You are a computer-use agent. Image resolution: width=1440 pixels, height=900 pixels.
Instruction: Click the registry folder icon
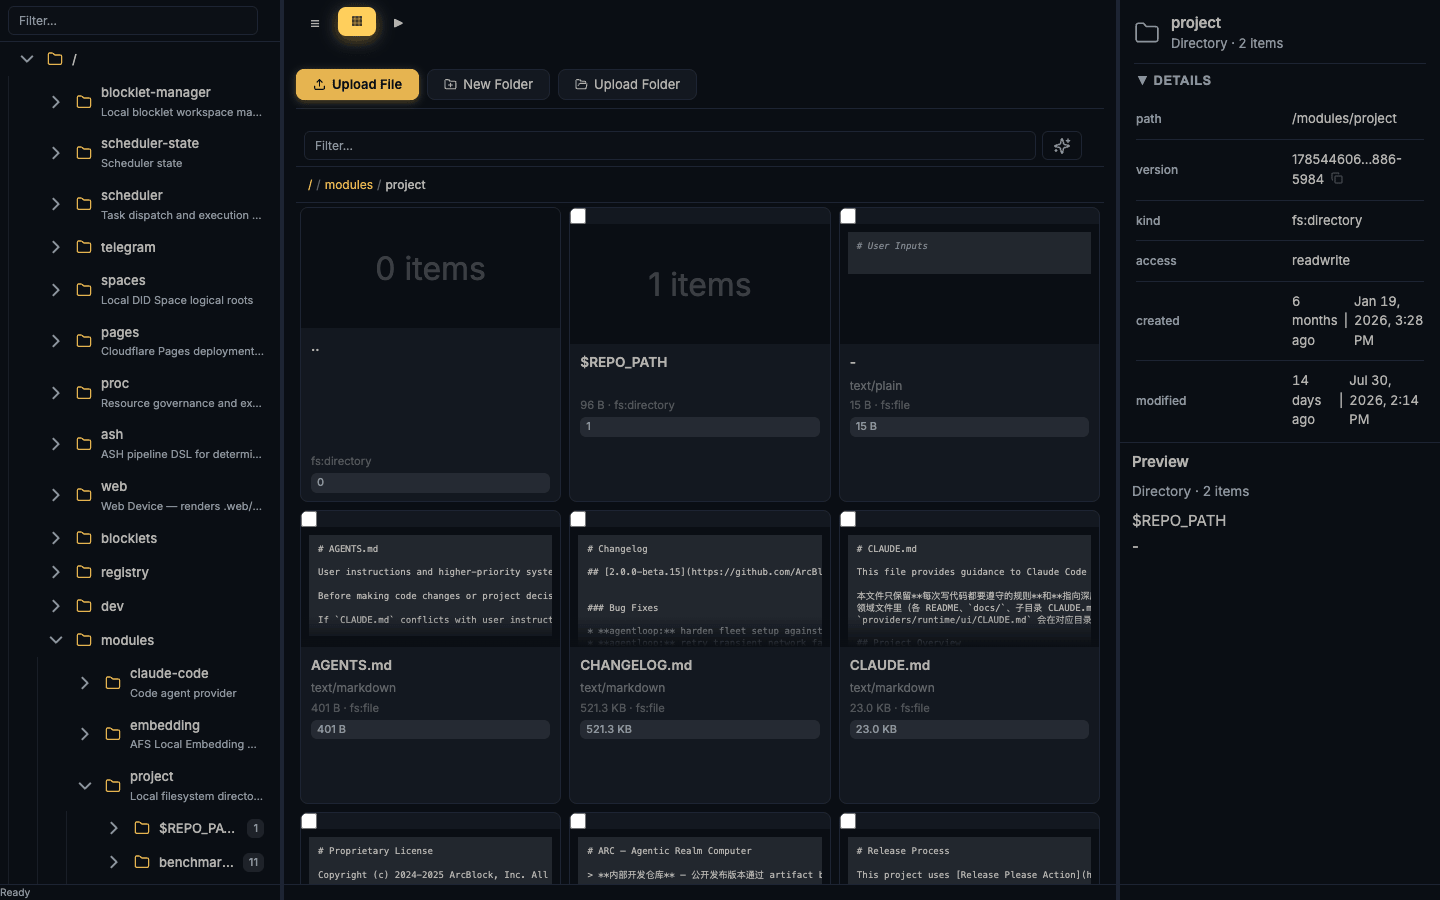[x=84, y=572]
